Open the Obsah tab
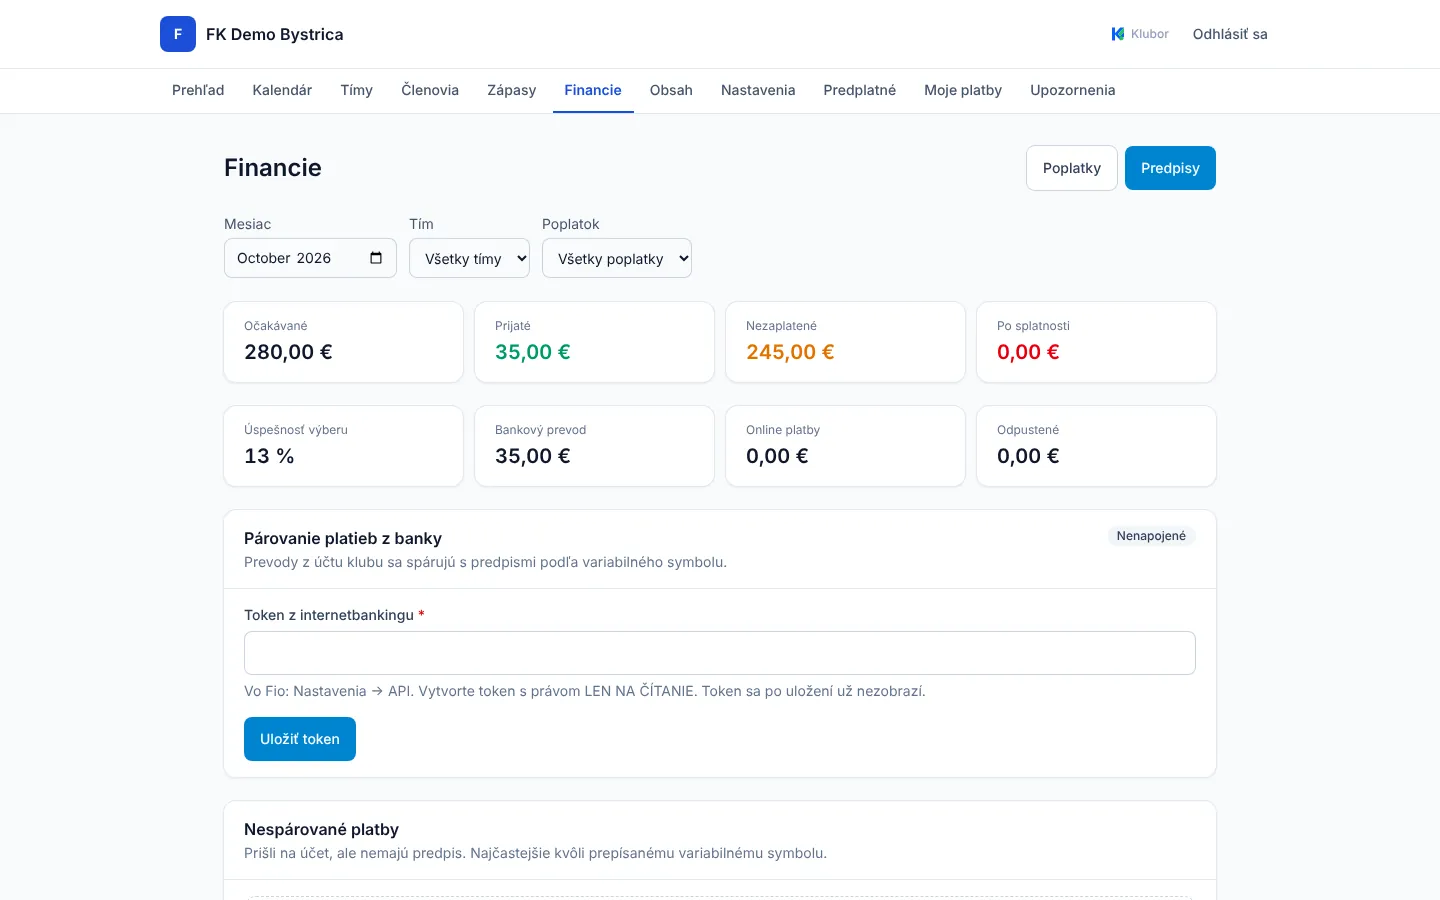Image resolution: width=1440 pixels, height=900 pixels. pos(671,90)
